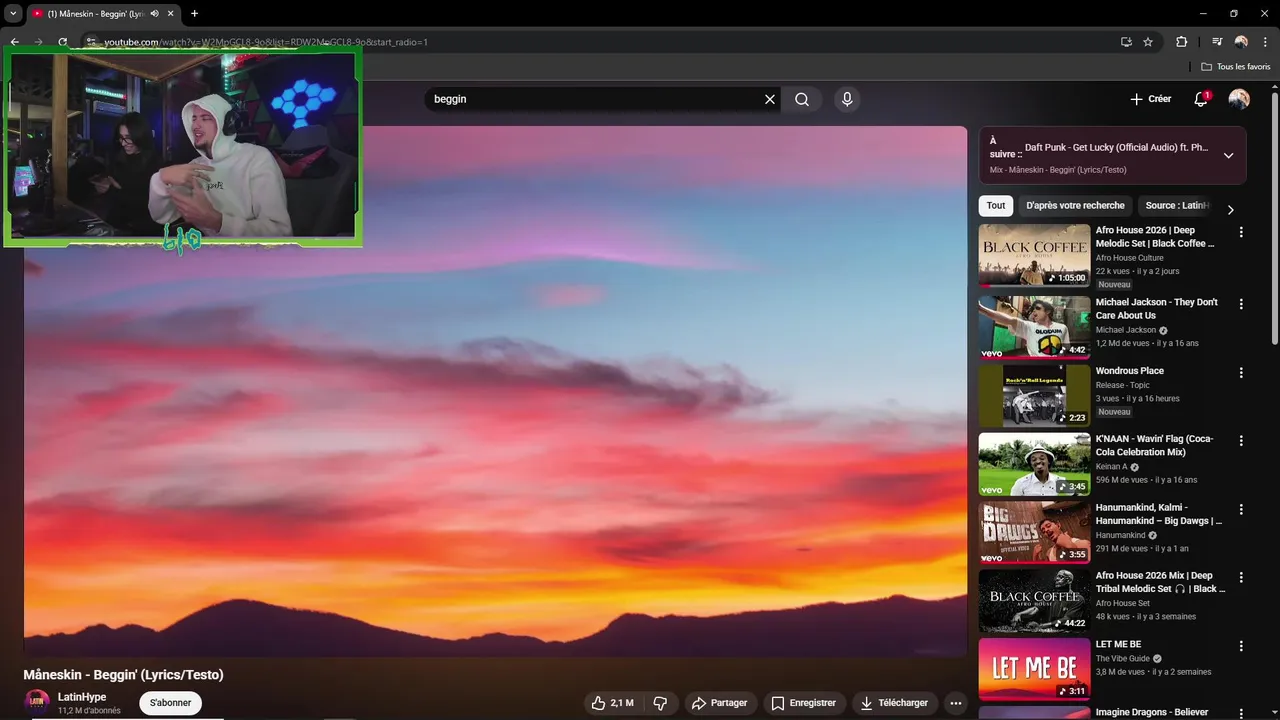Click the page vertical scrollbar
Screen dimensions: 1280x720
click(x=1274, y=220)
